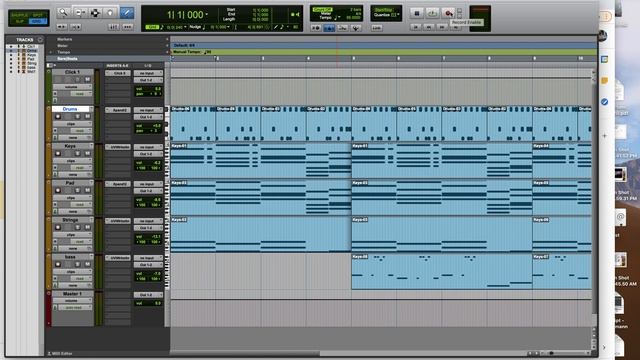
Task: Open the Master 1 output selector
Action: coord(148,295)
